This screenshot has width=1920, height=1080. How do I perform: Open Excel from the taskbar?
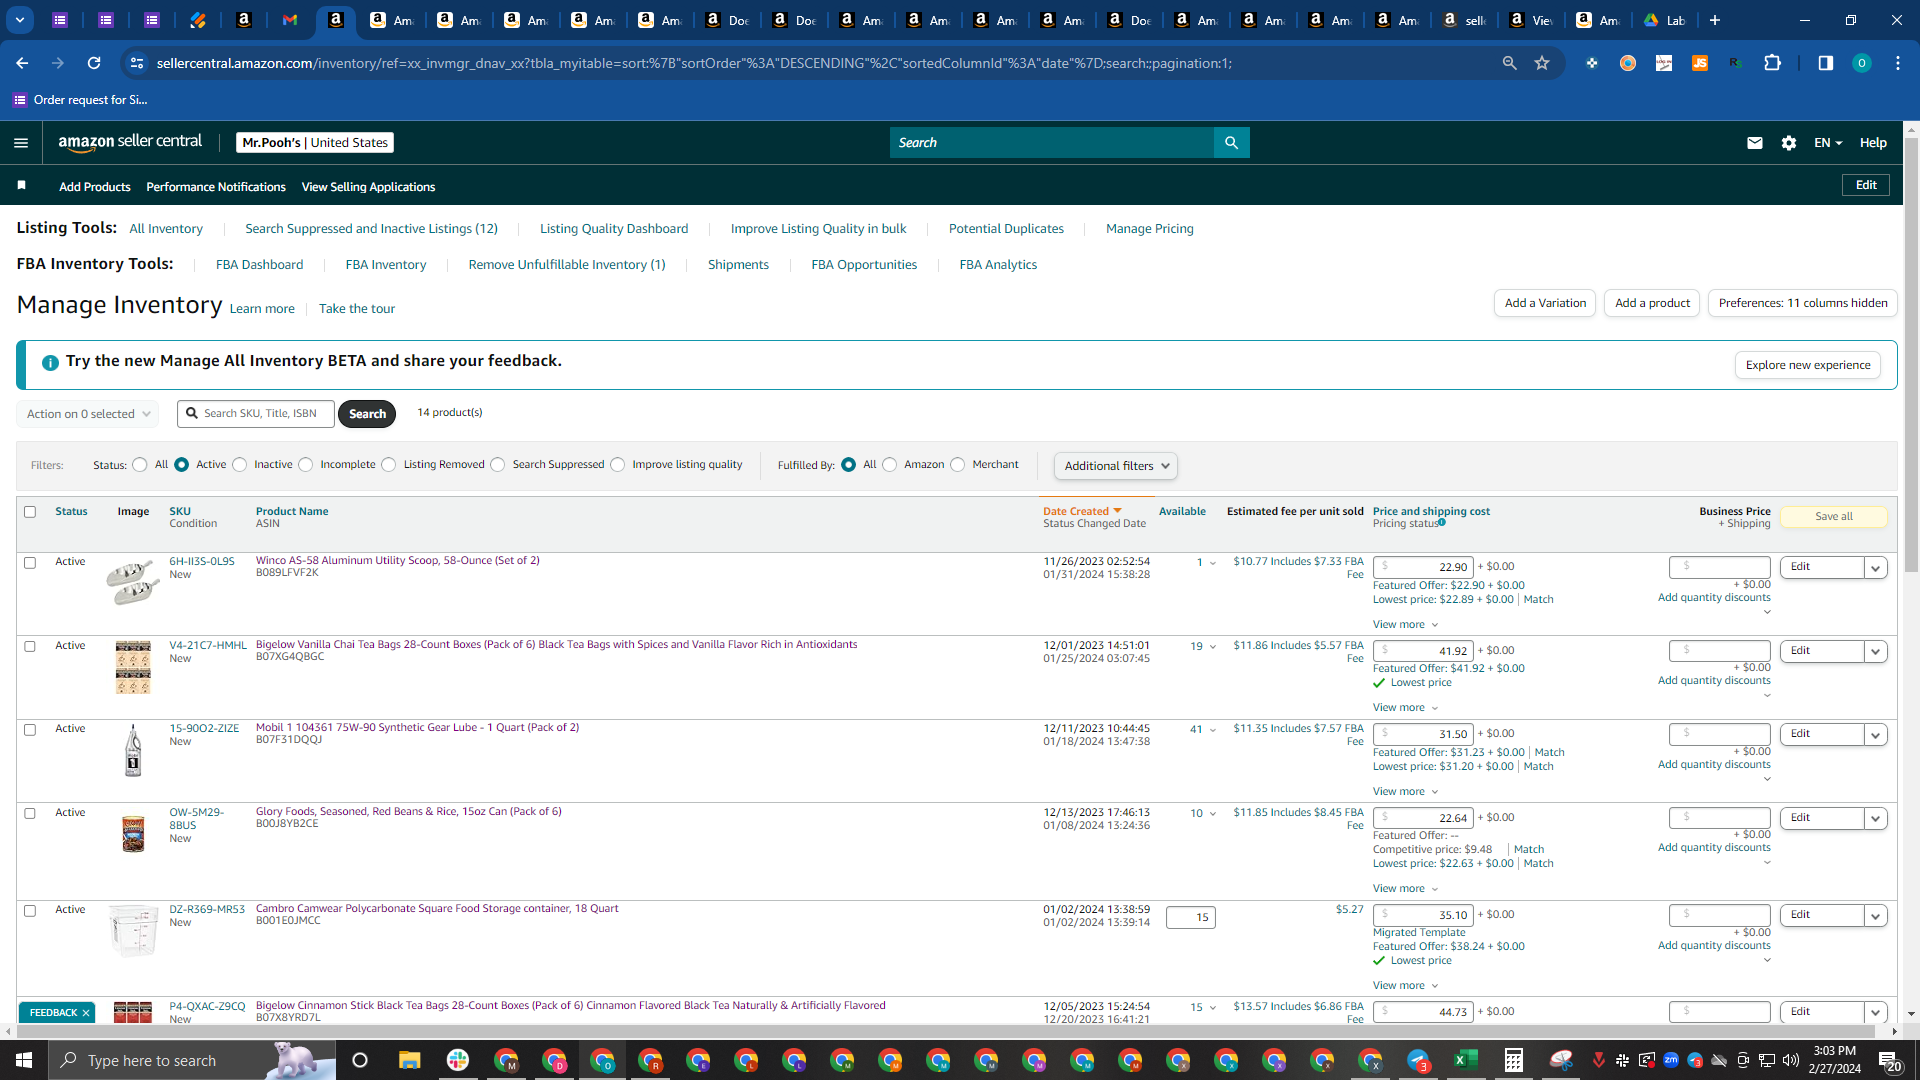point(1466,1060)
